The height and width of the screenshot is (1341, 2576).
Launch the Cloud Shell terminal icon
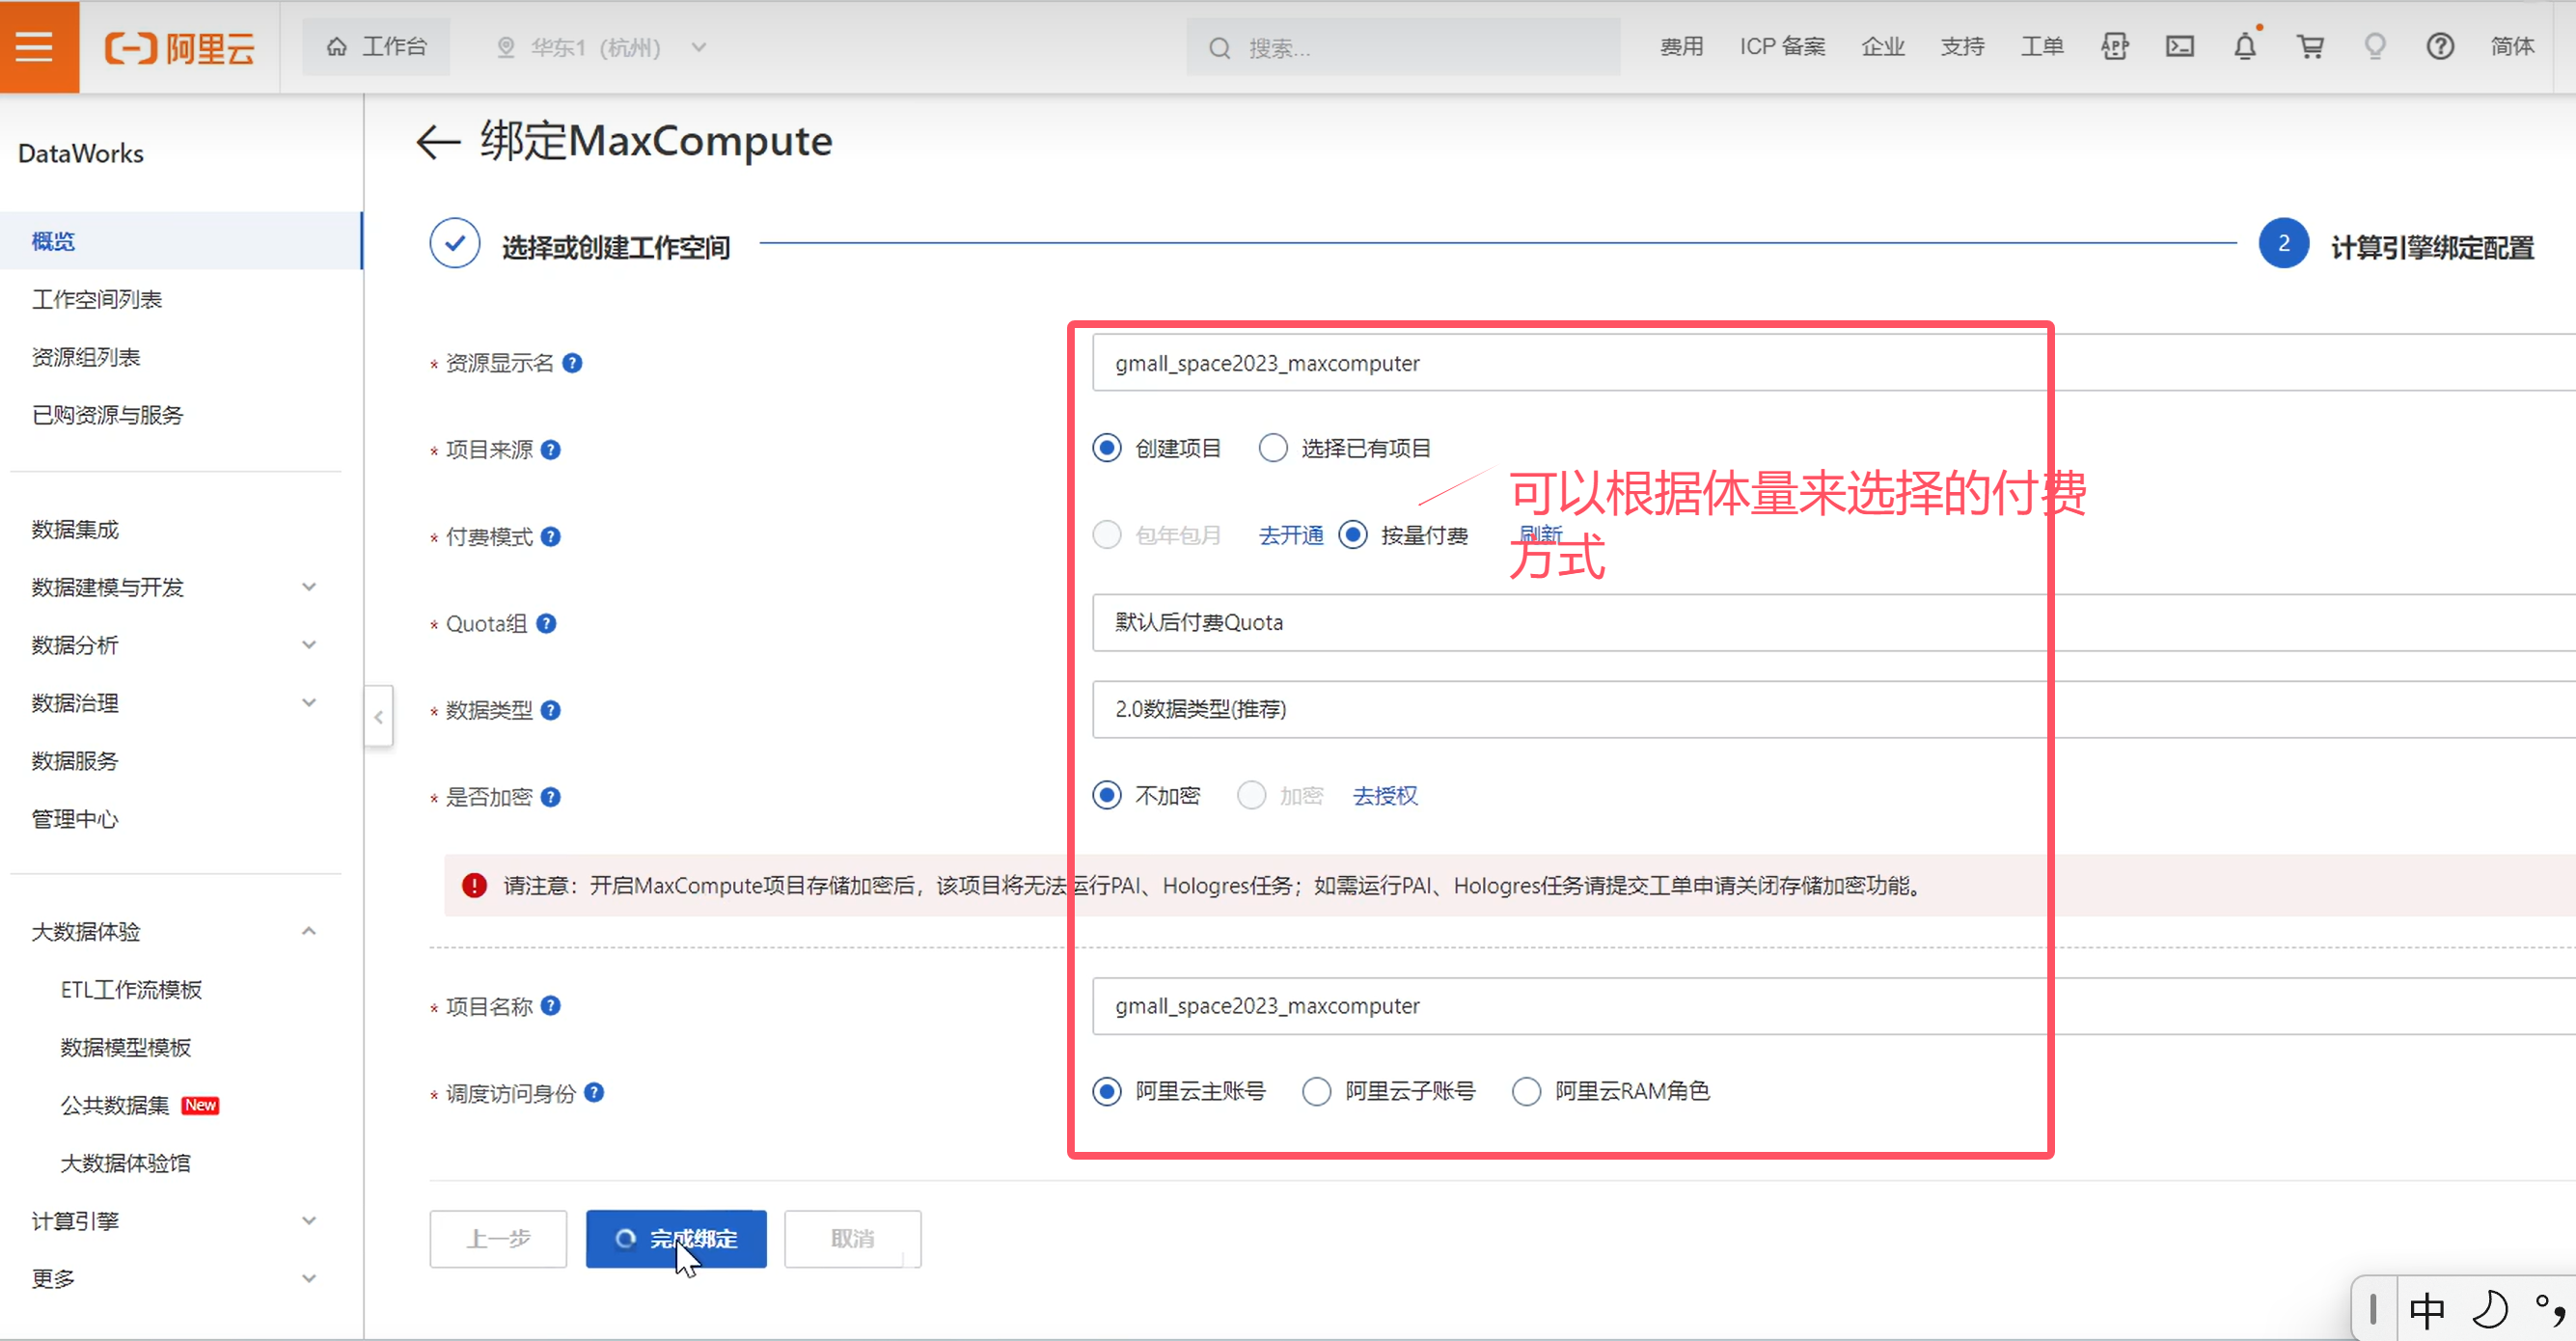(x=2179, y=46)
